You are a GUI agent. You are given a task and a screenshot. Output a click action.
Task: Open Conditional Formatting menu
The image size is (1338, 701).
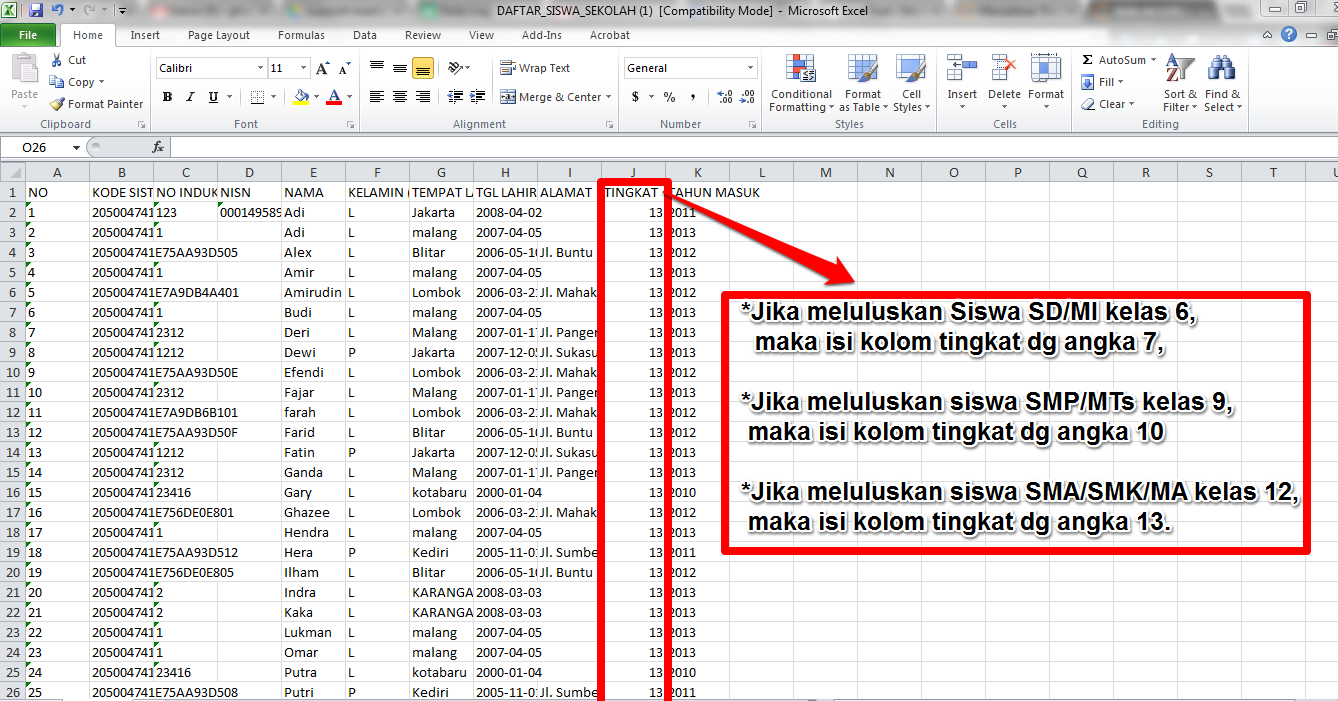click(x=801, y=84)
